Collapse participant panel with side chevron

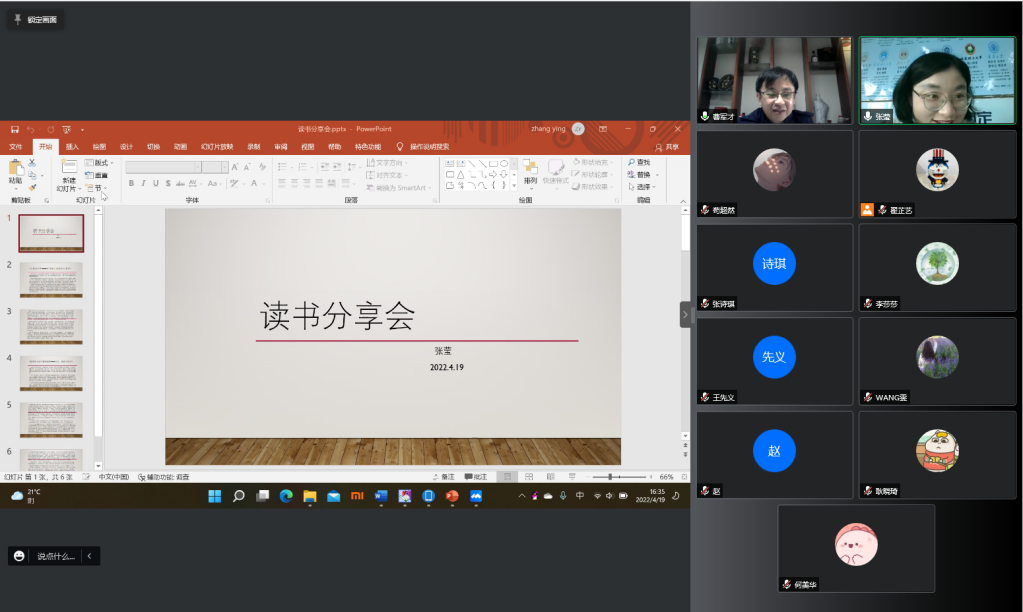coord(685,314)
